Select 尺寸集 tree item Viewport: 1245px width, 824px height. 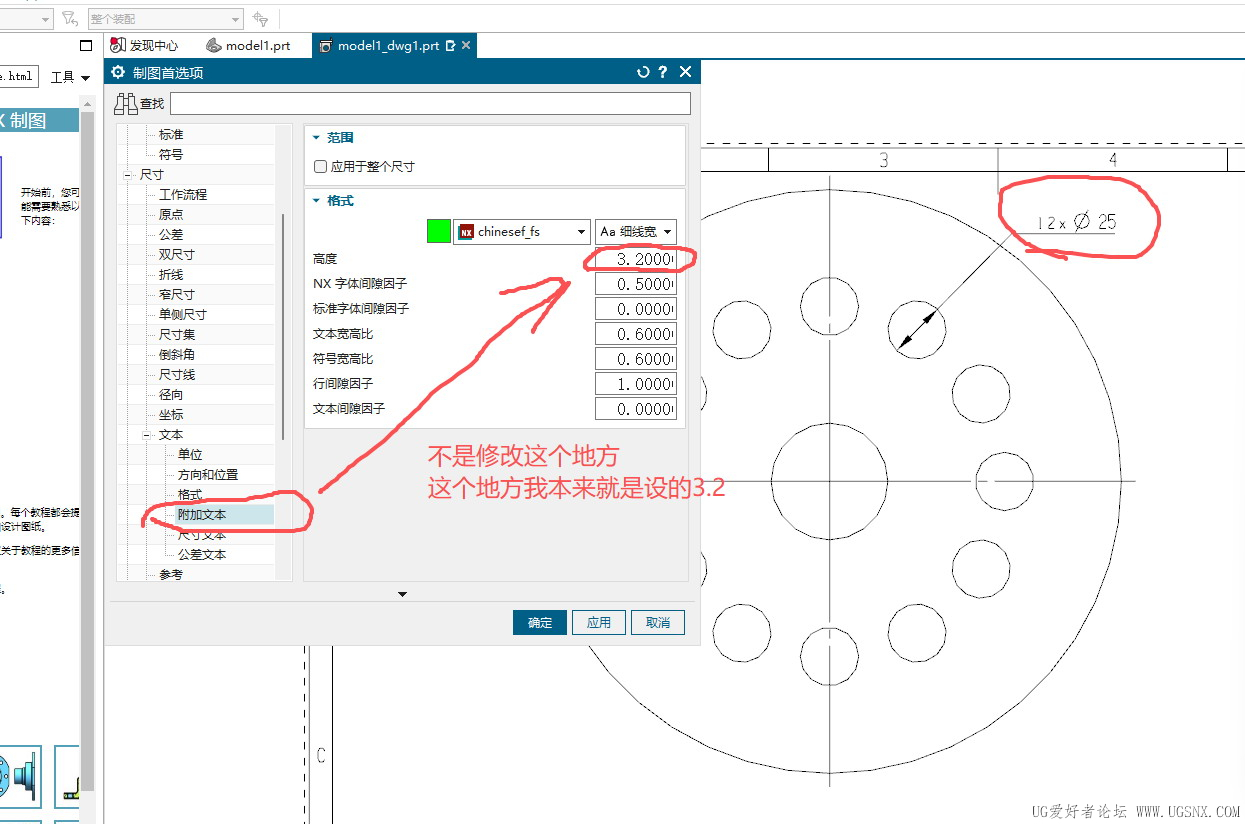click(x=177, y=335)
